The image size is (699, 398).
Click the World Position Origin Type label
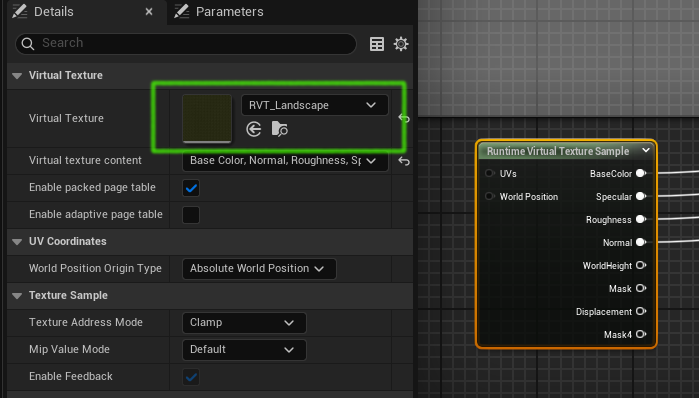click(x=95, y=268)
